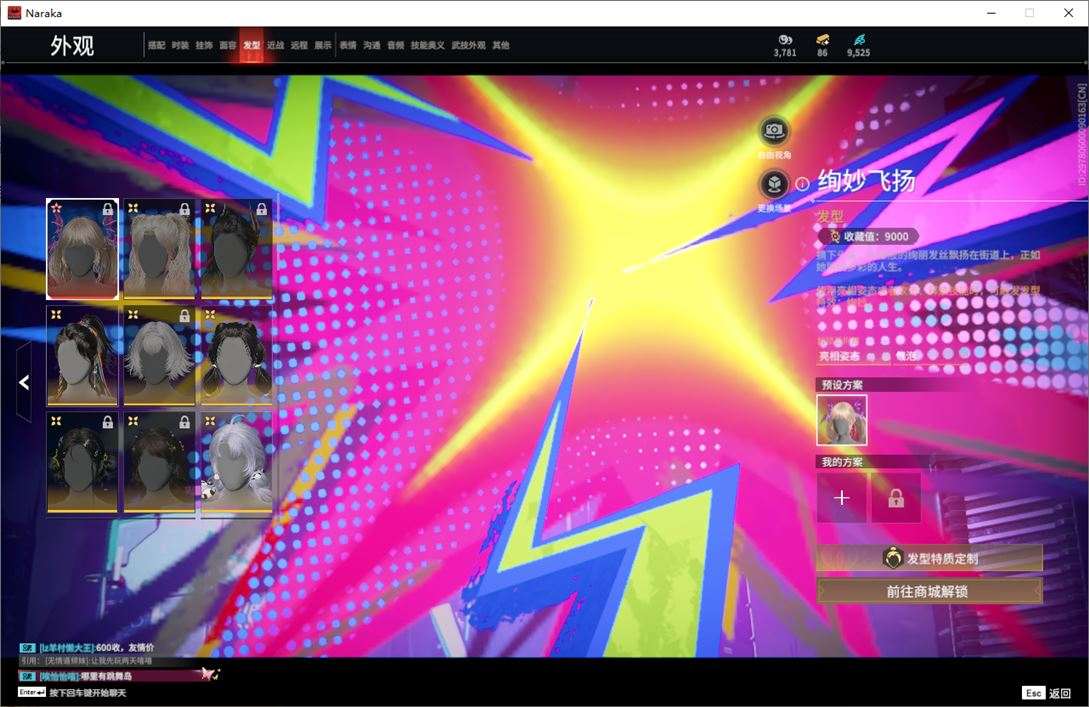Viewport: 1089px width, 707px height.
Task: Select the dark ponytail hairstyle, middle row
Action: pos(83,355)
